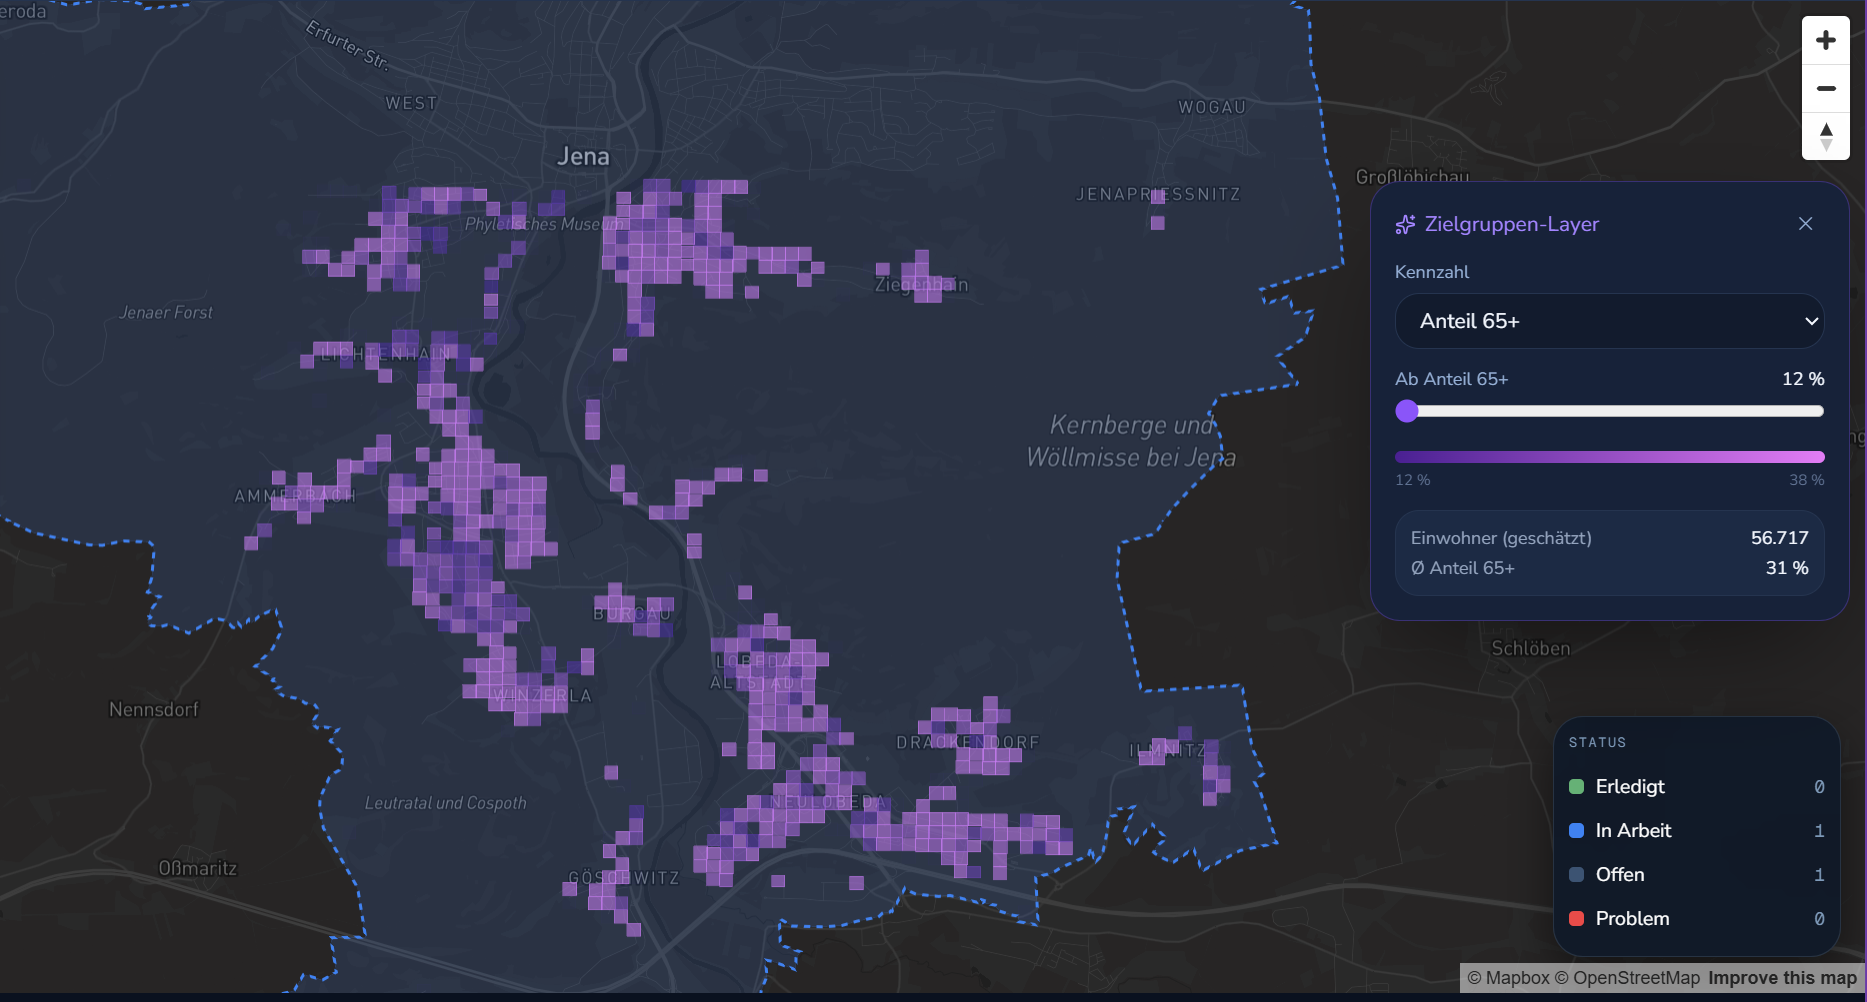1867x1002 pixels.
Task: Click the red Problem status dot
Action: click(1577, 919)
